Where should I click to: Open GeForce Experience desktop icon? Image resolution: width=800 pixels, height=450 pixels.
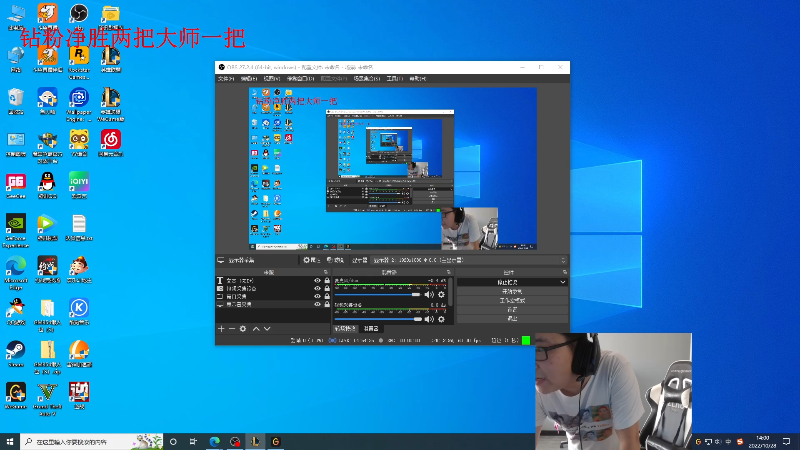click(16, 231)
